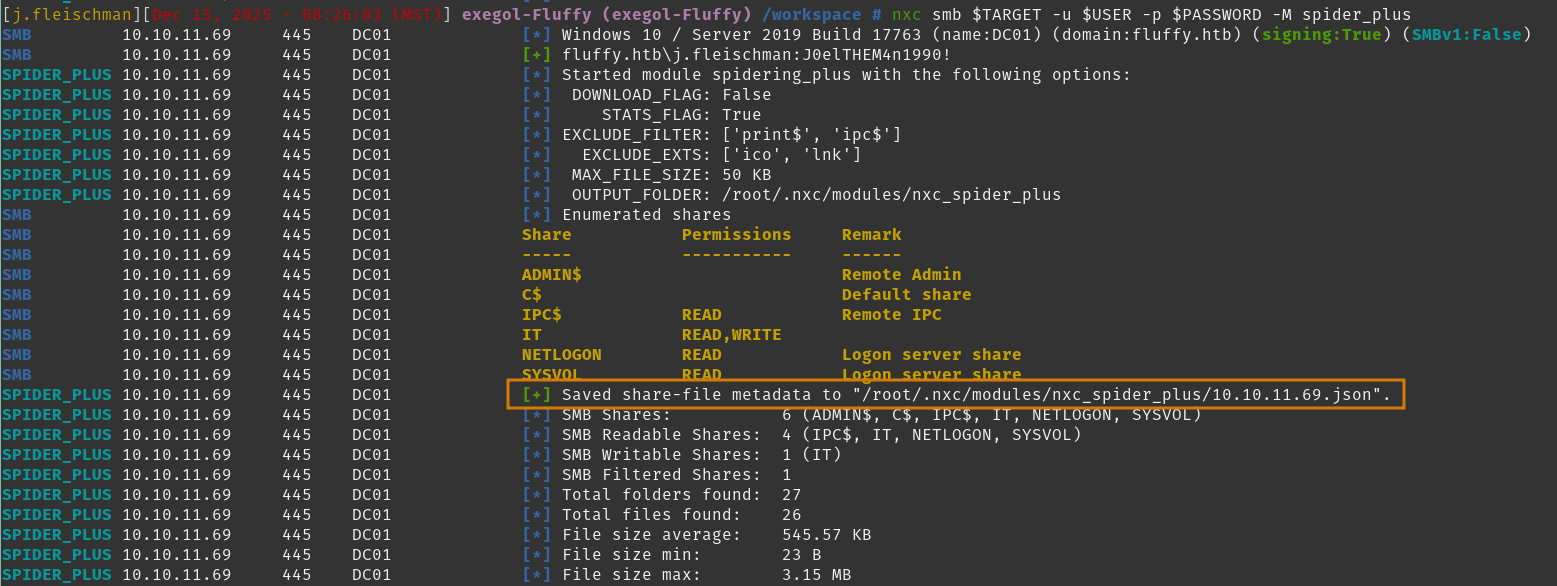Click the [+] marker in the orange highlighted box
Viewport: 1557px width, 586px height.
(x=536, y=395)
